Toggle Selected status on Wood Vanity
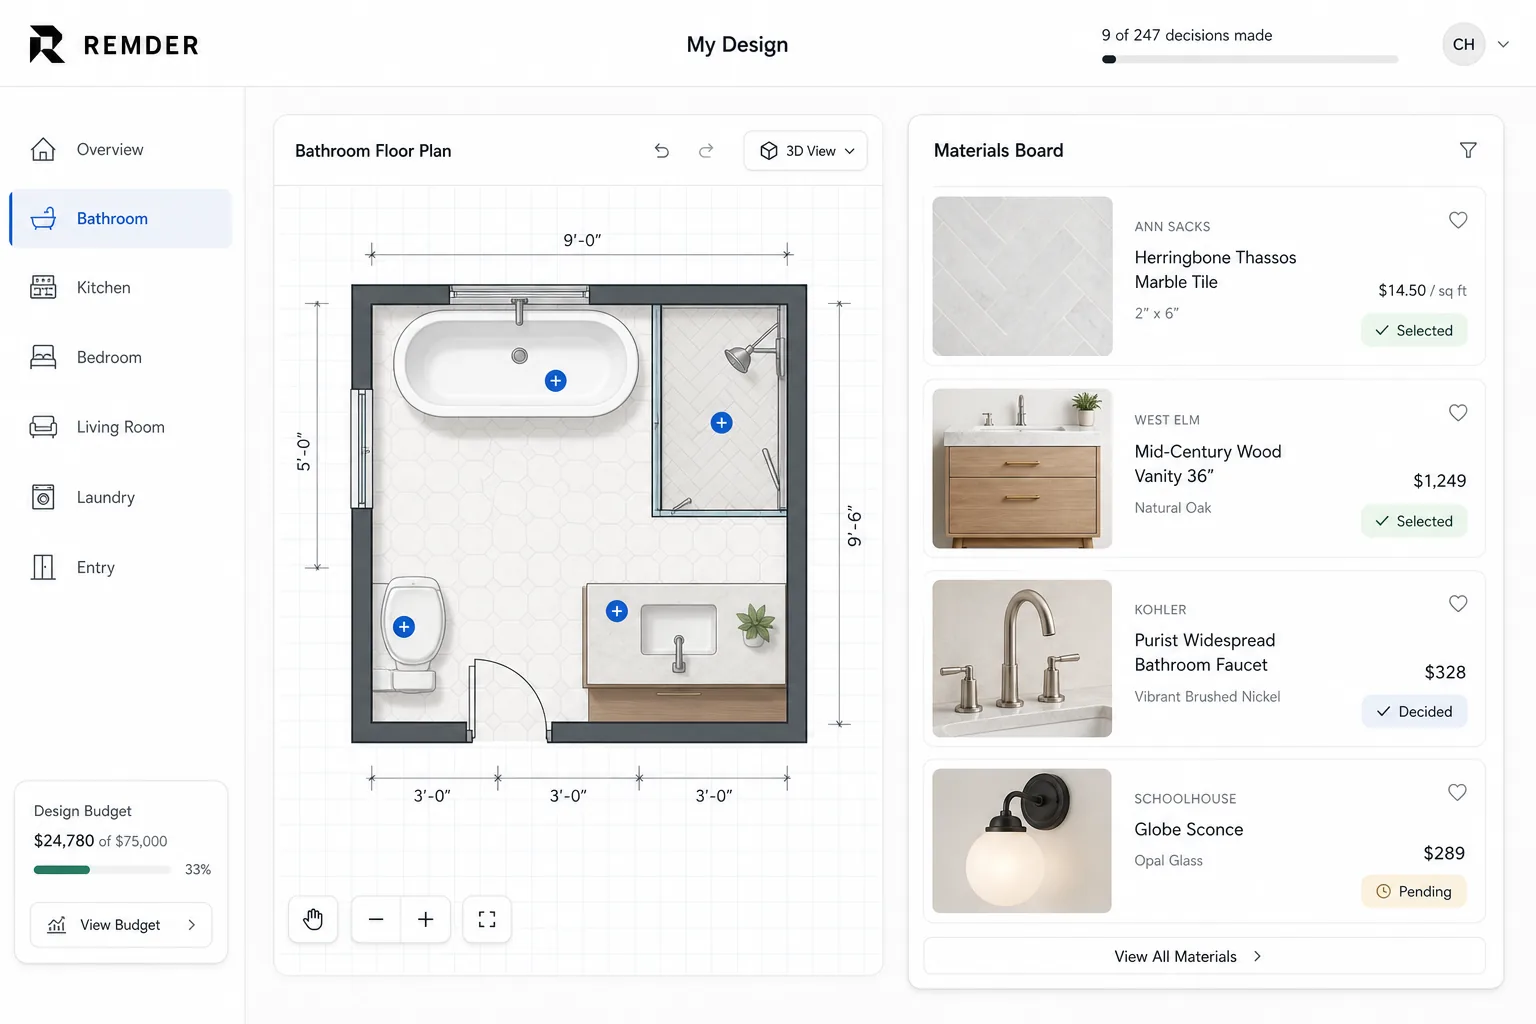The height and width of the screenshot is (1024, 1536). pyautogui.click(x=1414, y=521)
